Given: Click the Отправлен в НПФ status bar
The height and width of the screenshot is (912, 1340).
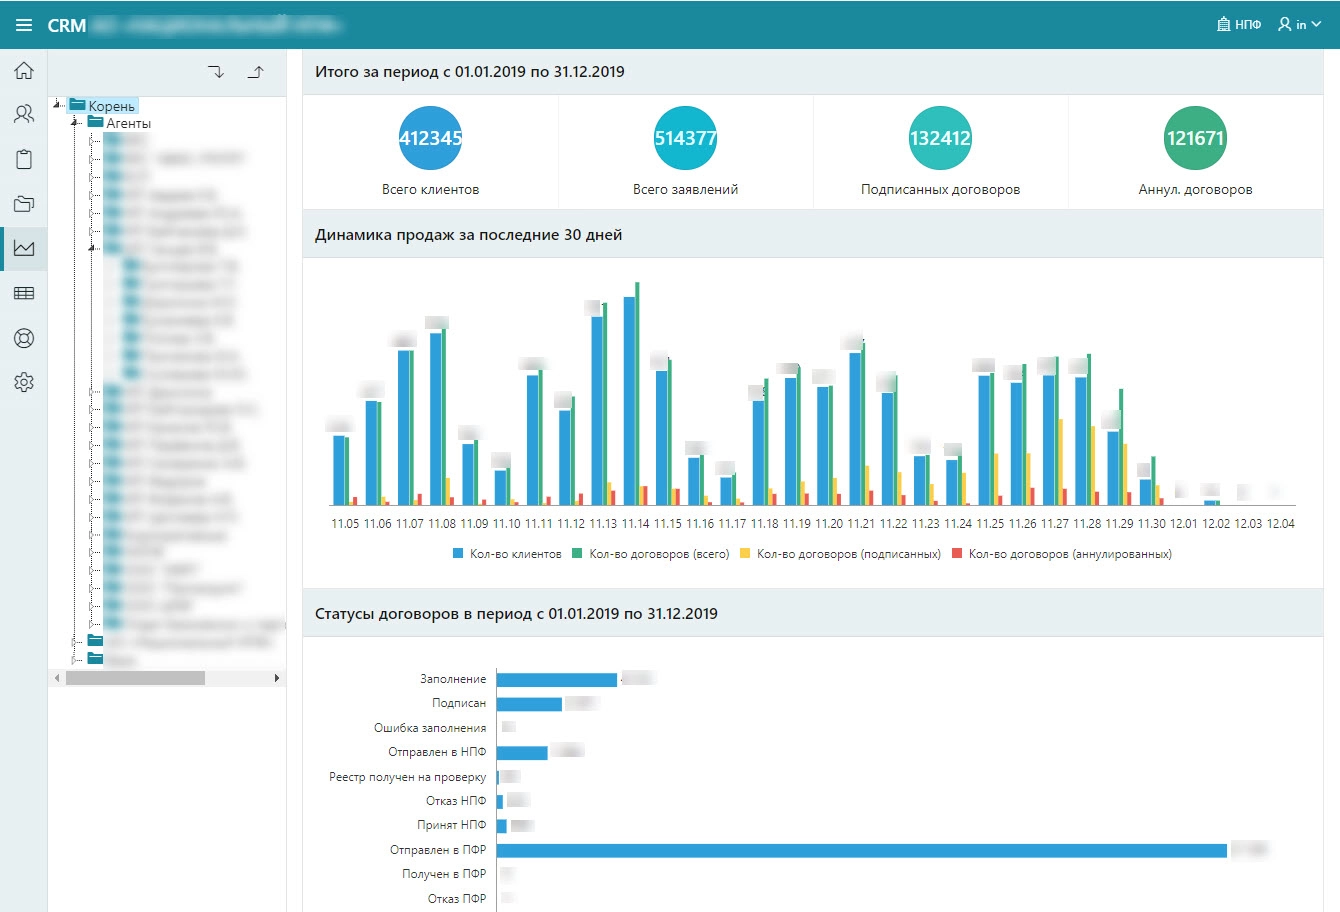Looking at the screenshot, I should 522,753.
